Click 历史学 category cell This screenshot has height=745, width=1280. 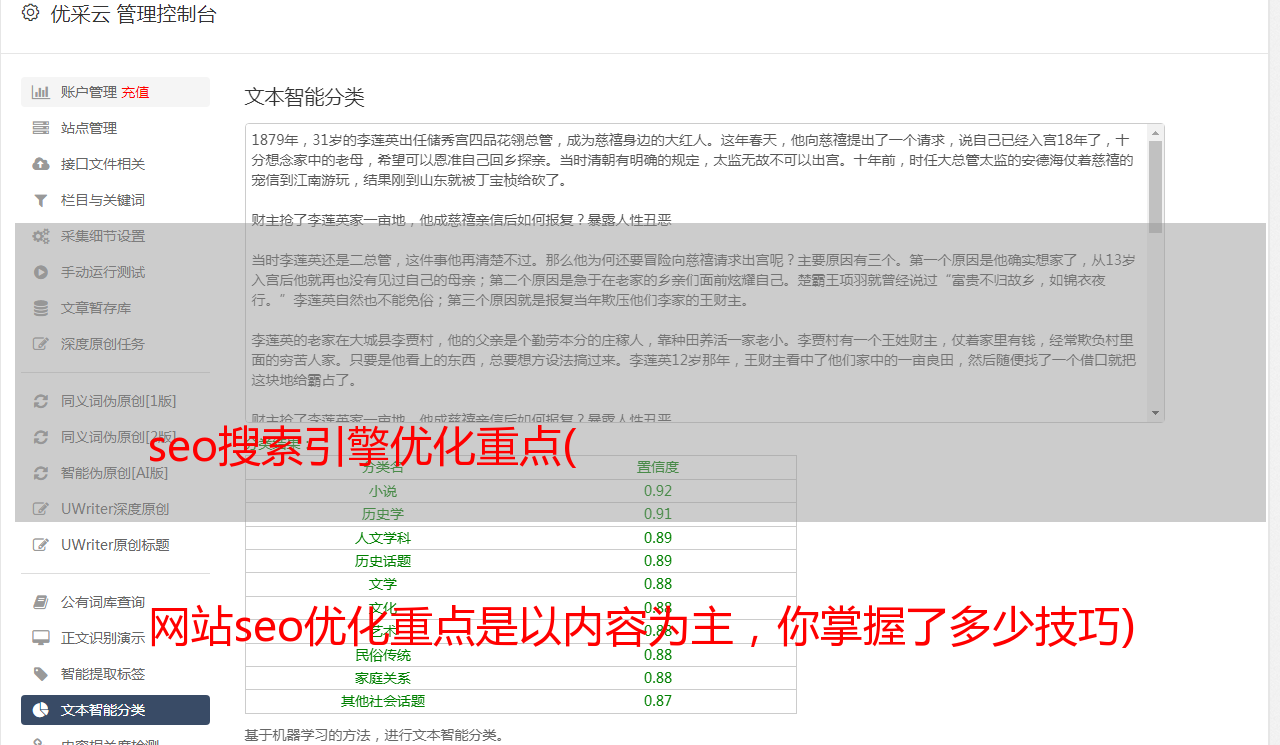[x=383, y=514]
